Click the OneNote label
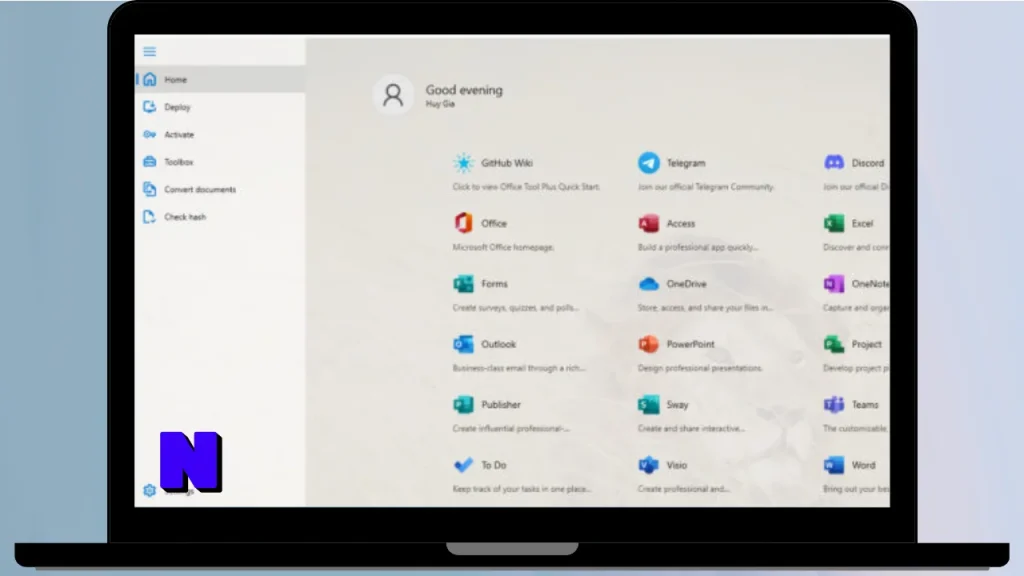 click(870, 283)
